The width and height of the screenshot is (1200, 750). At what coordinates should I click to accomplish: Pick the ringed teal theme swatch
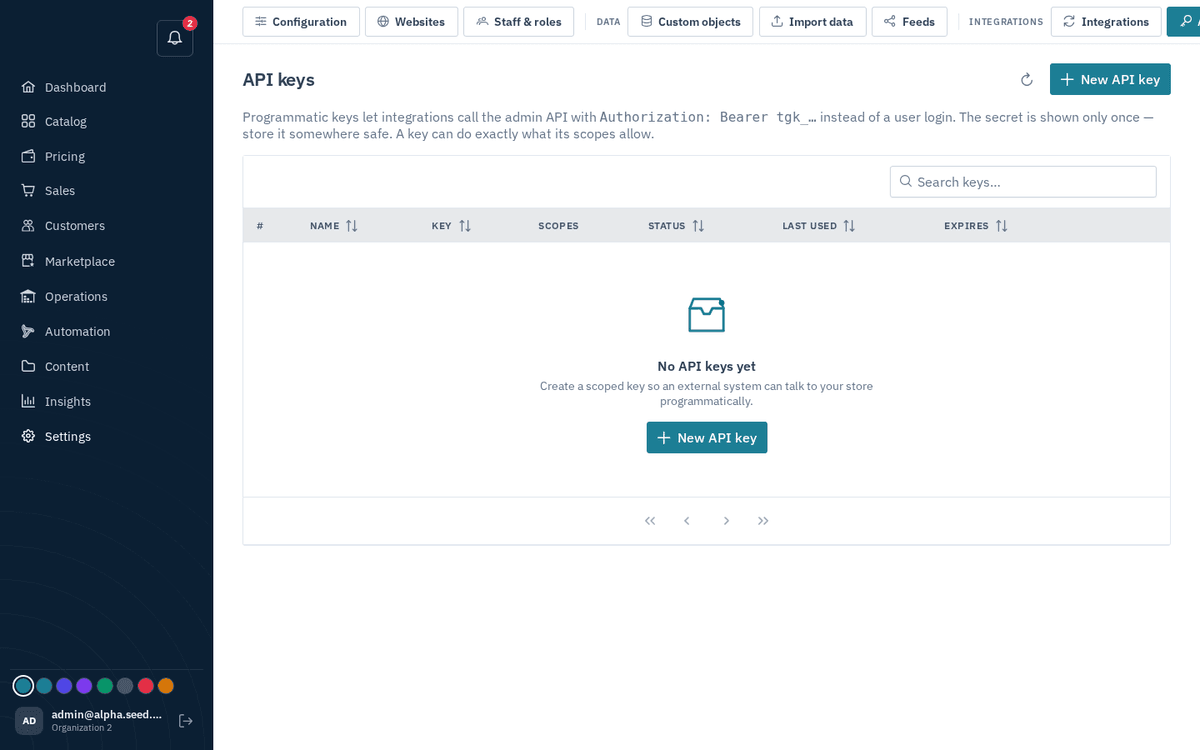pos(23,686)
